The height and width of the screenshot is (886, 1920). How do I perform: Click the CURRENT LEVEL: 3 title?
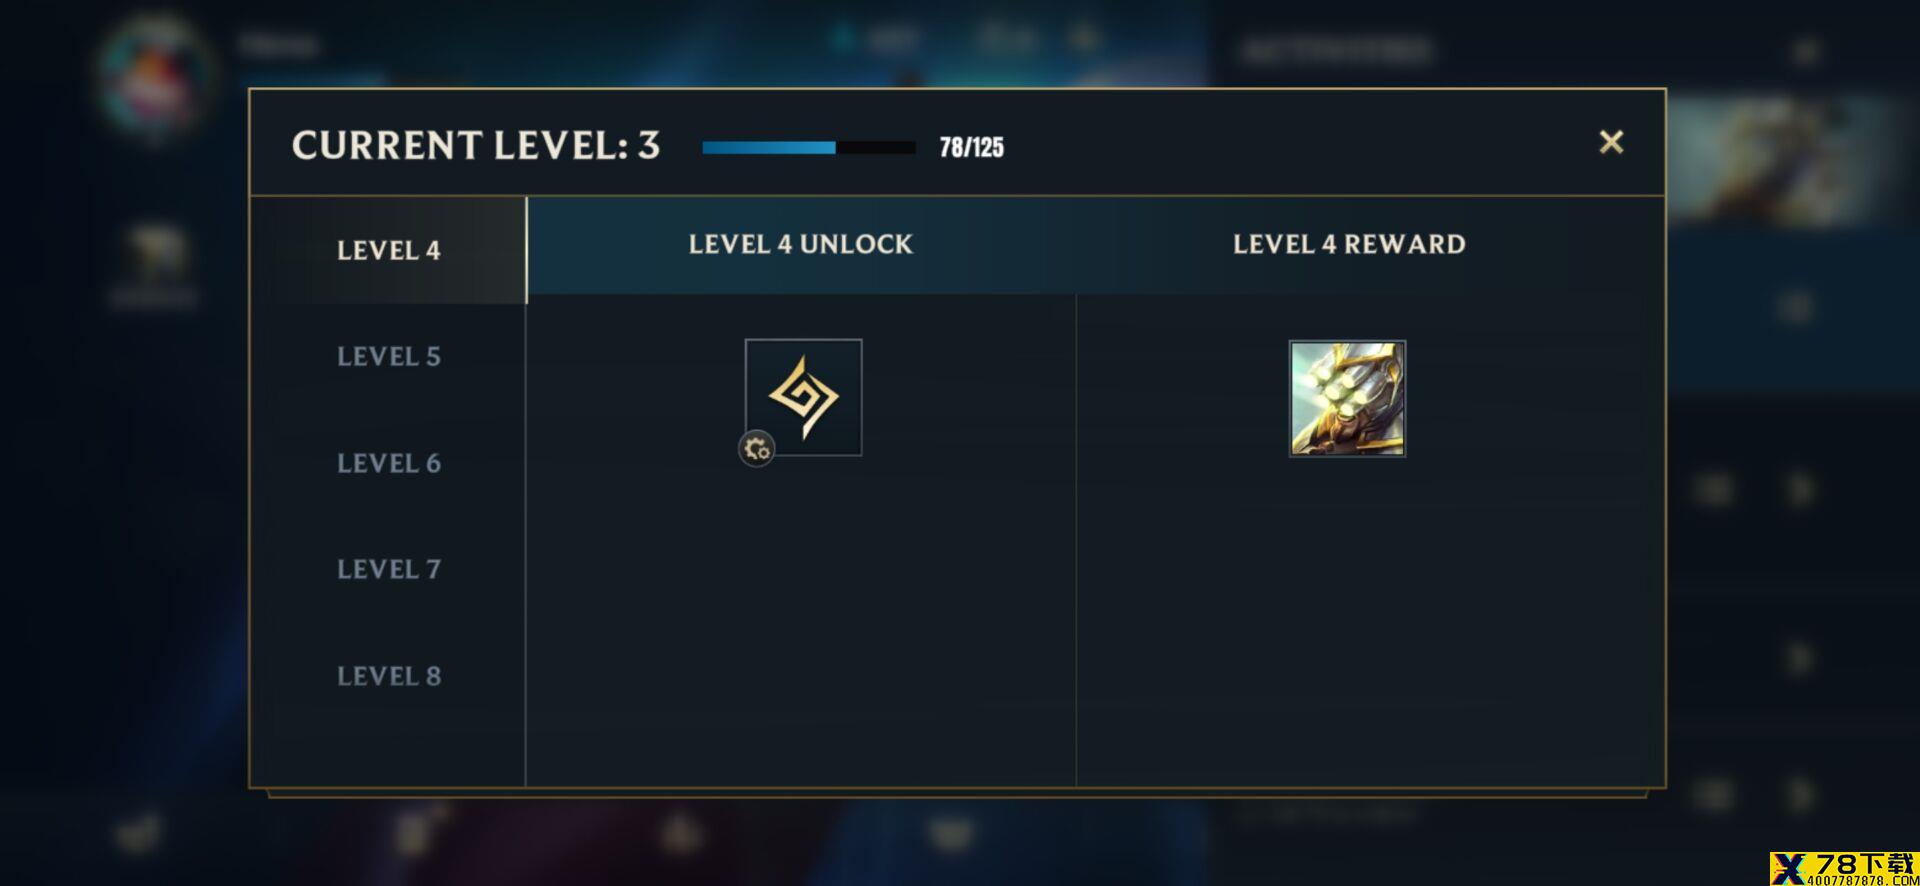coord(476,146)
